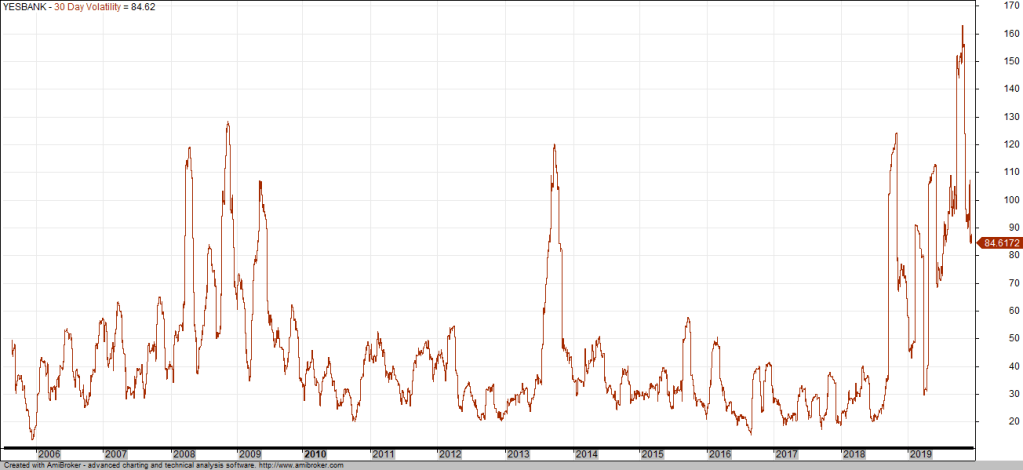The width and height of the screenshot is (1023, 470).
Task: Click the late 2008 volatility peak near 128
Action: (x=228, y=123)
